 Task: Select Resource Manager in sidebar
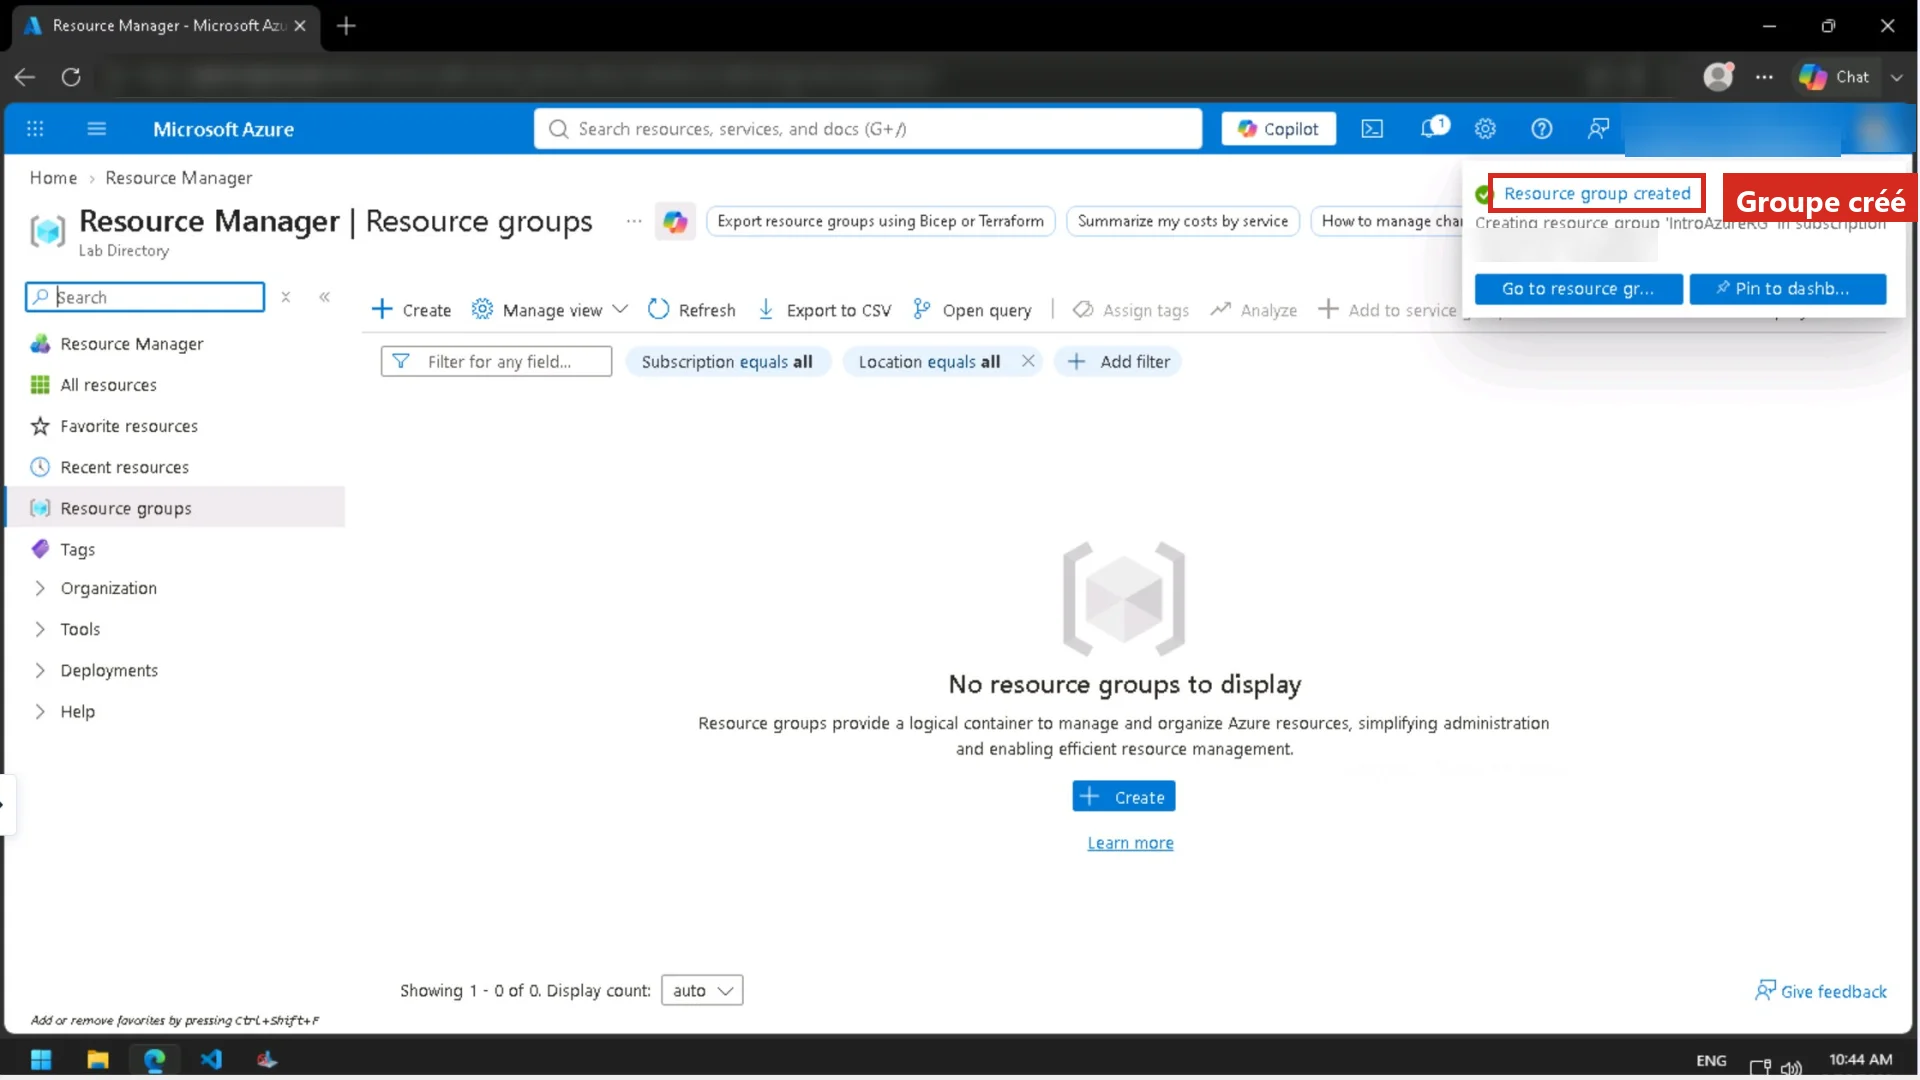[131, 344]
